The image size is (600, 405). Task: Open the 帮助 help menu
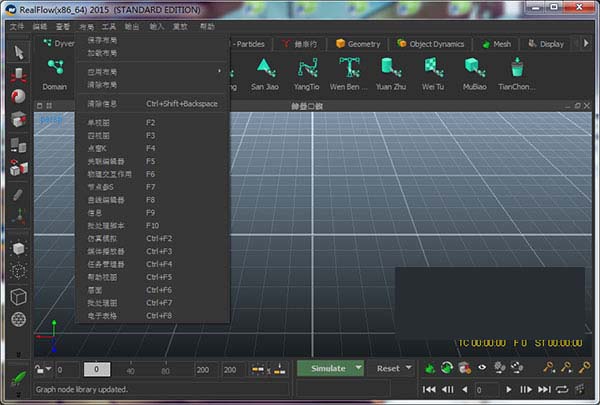point(207,26)
